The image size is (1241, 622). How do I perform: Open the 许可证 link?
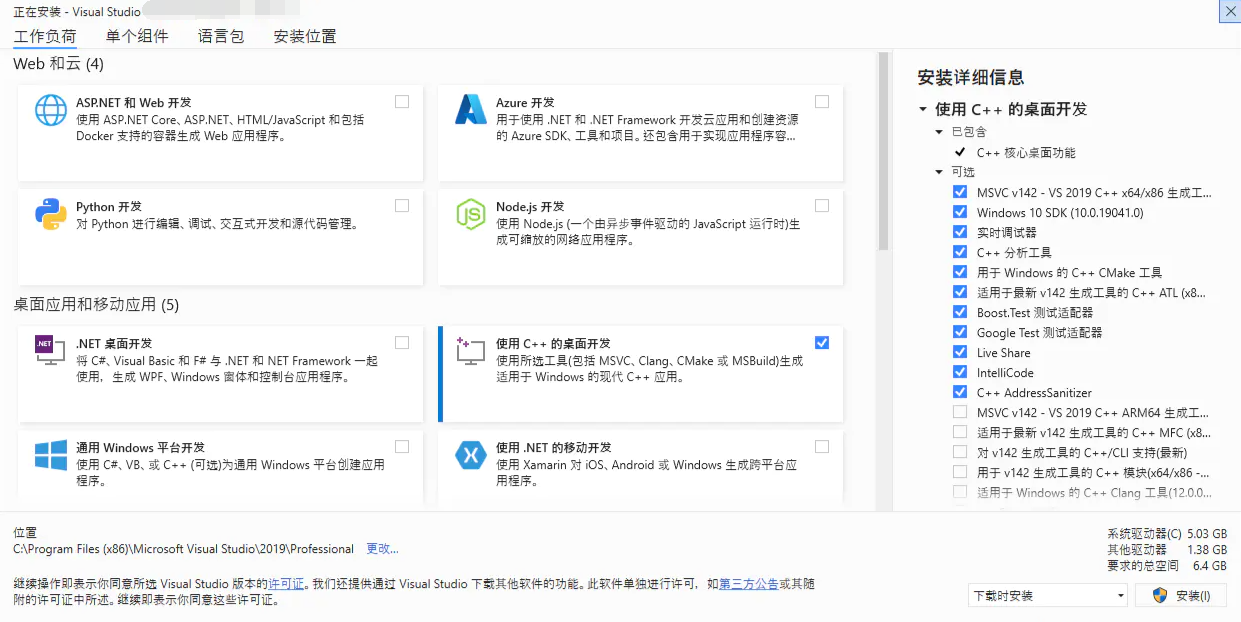[x=286, y=583]
